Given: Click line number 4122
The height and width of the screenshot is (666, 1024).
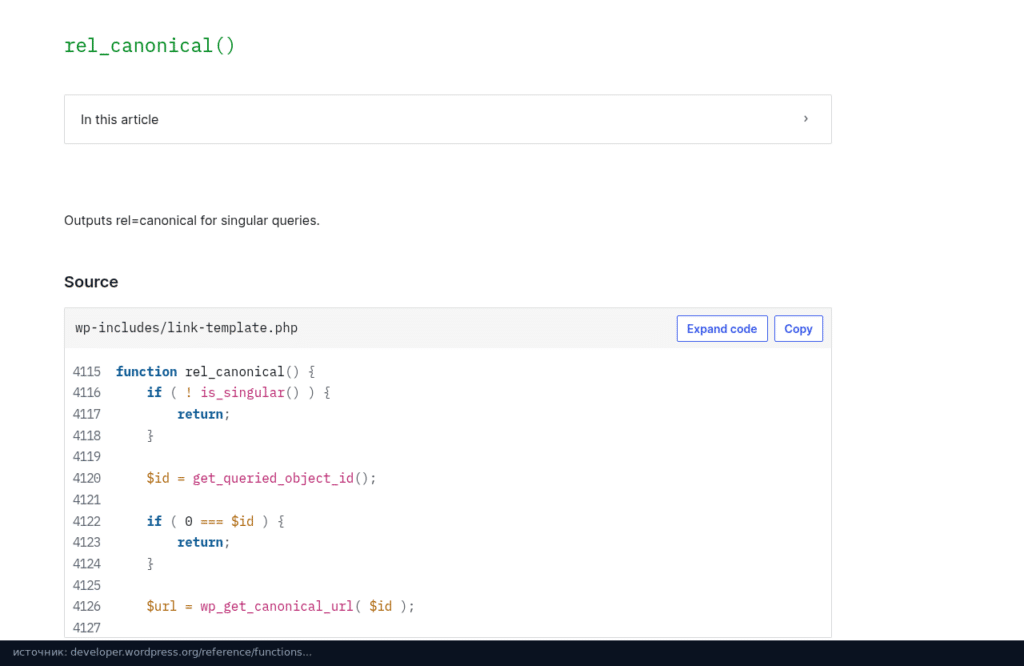Looking at the screenshot, I should 87,521.
